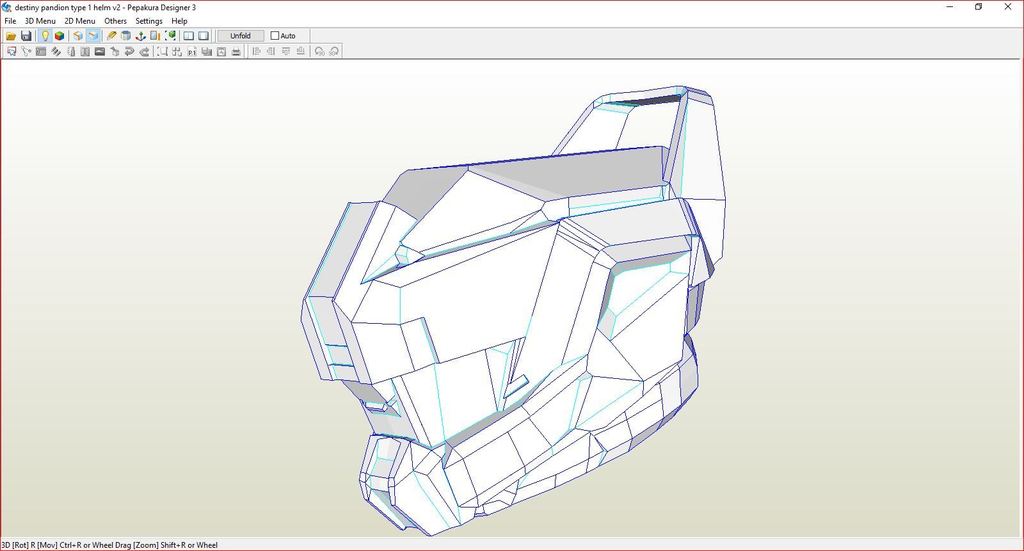Open the Settings menu
This screenshot has height=551, width=1024.
(149, 21)
